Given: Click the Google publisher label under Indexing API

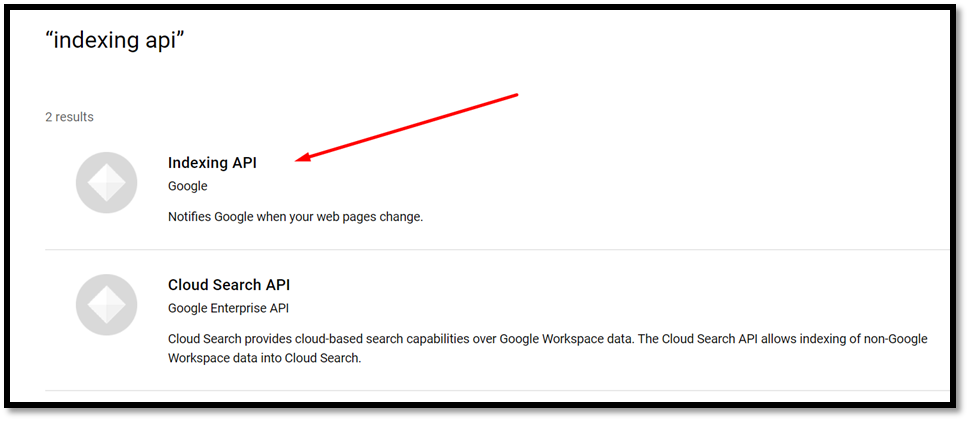Looking at the screenshot, I should coord(188,186).
